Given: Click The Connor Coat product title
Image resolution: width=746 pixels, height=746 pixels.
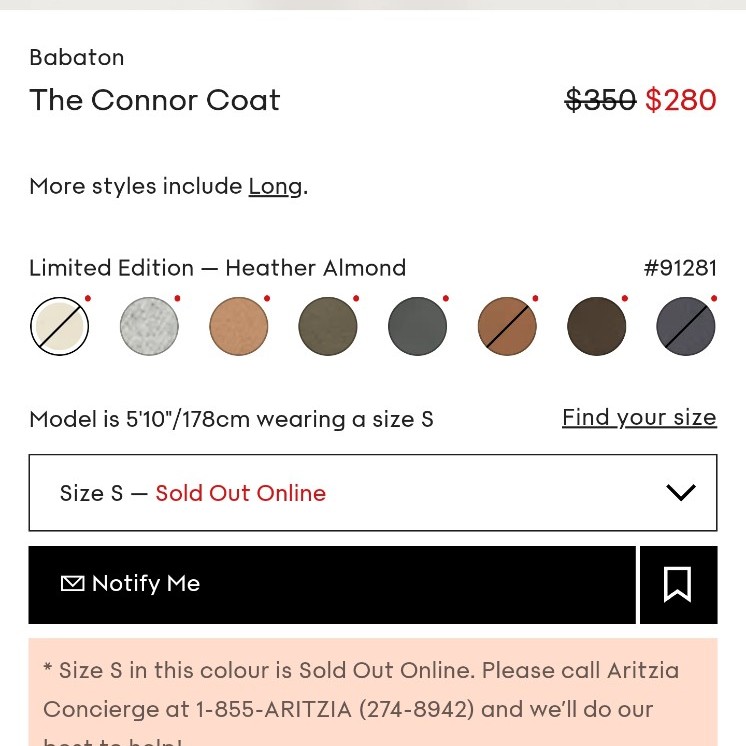Looking at the screenshot, I should [155, 100].
